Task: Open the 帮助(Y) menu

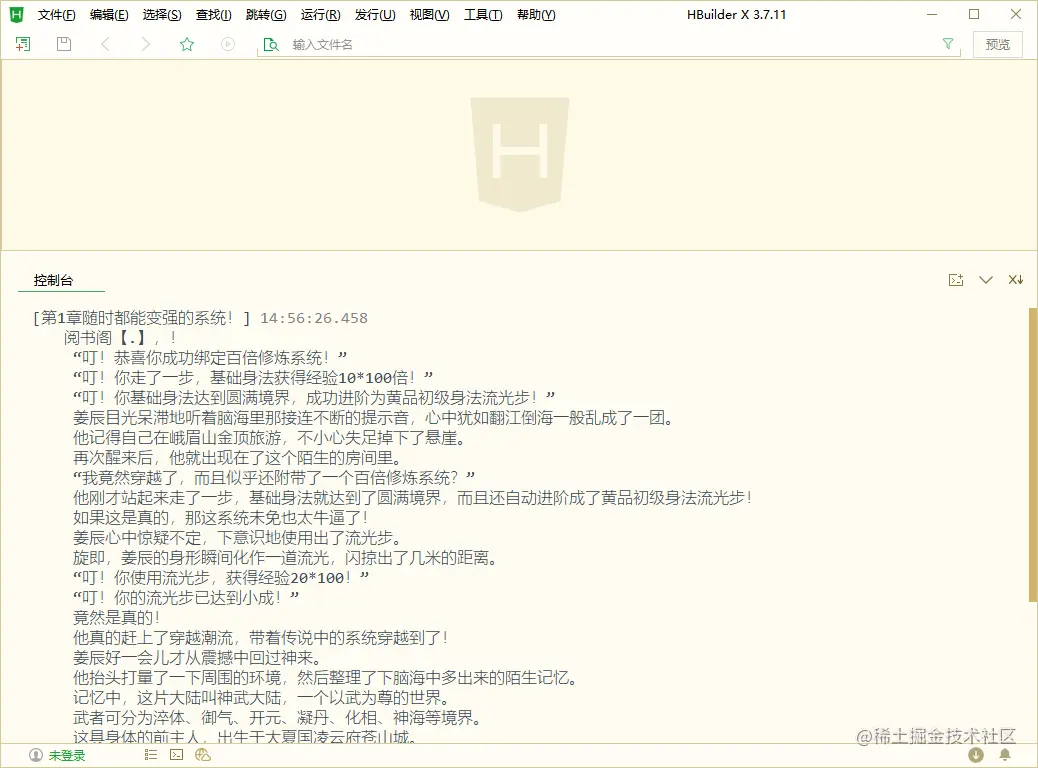Action: (536, 15)
